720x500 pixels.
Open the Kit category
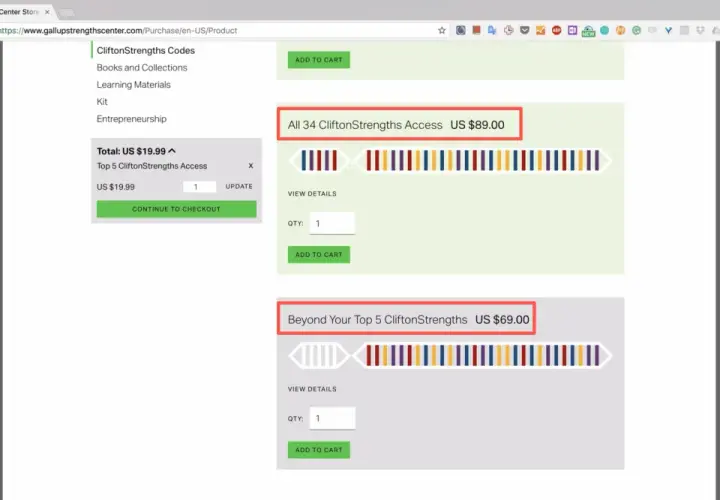pos(102,101)
